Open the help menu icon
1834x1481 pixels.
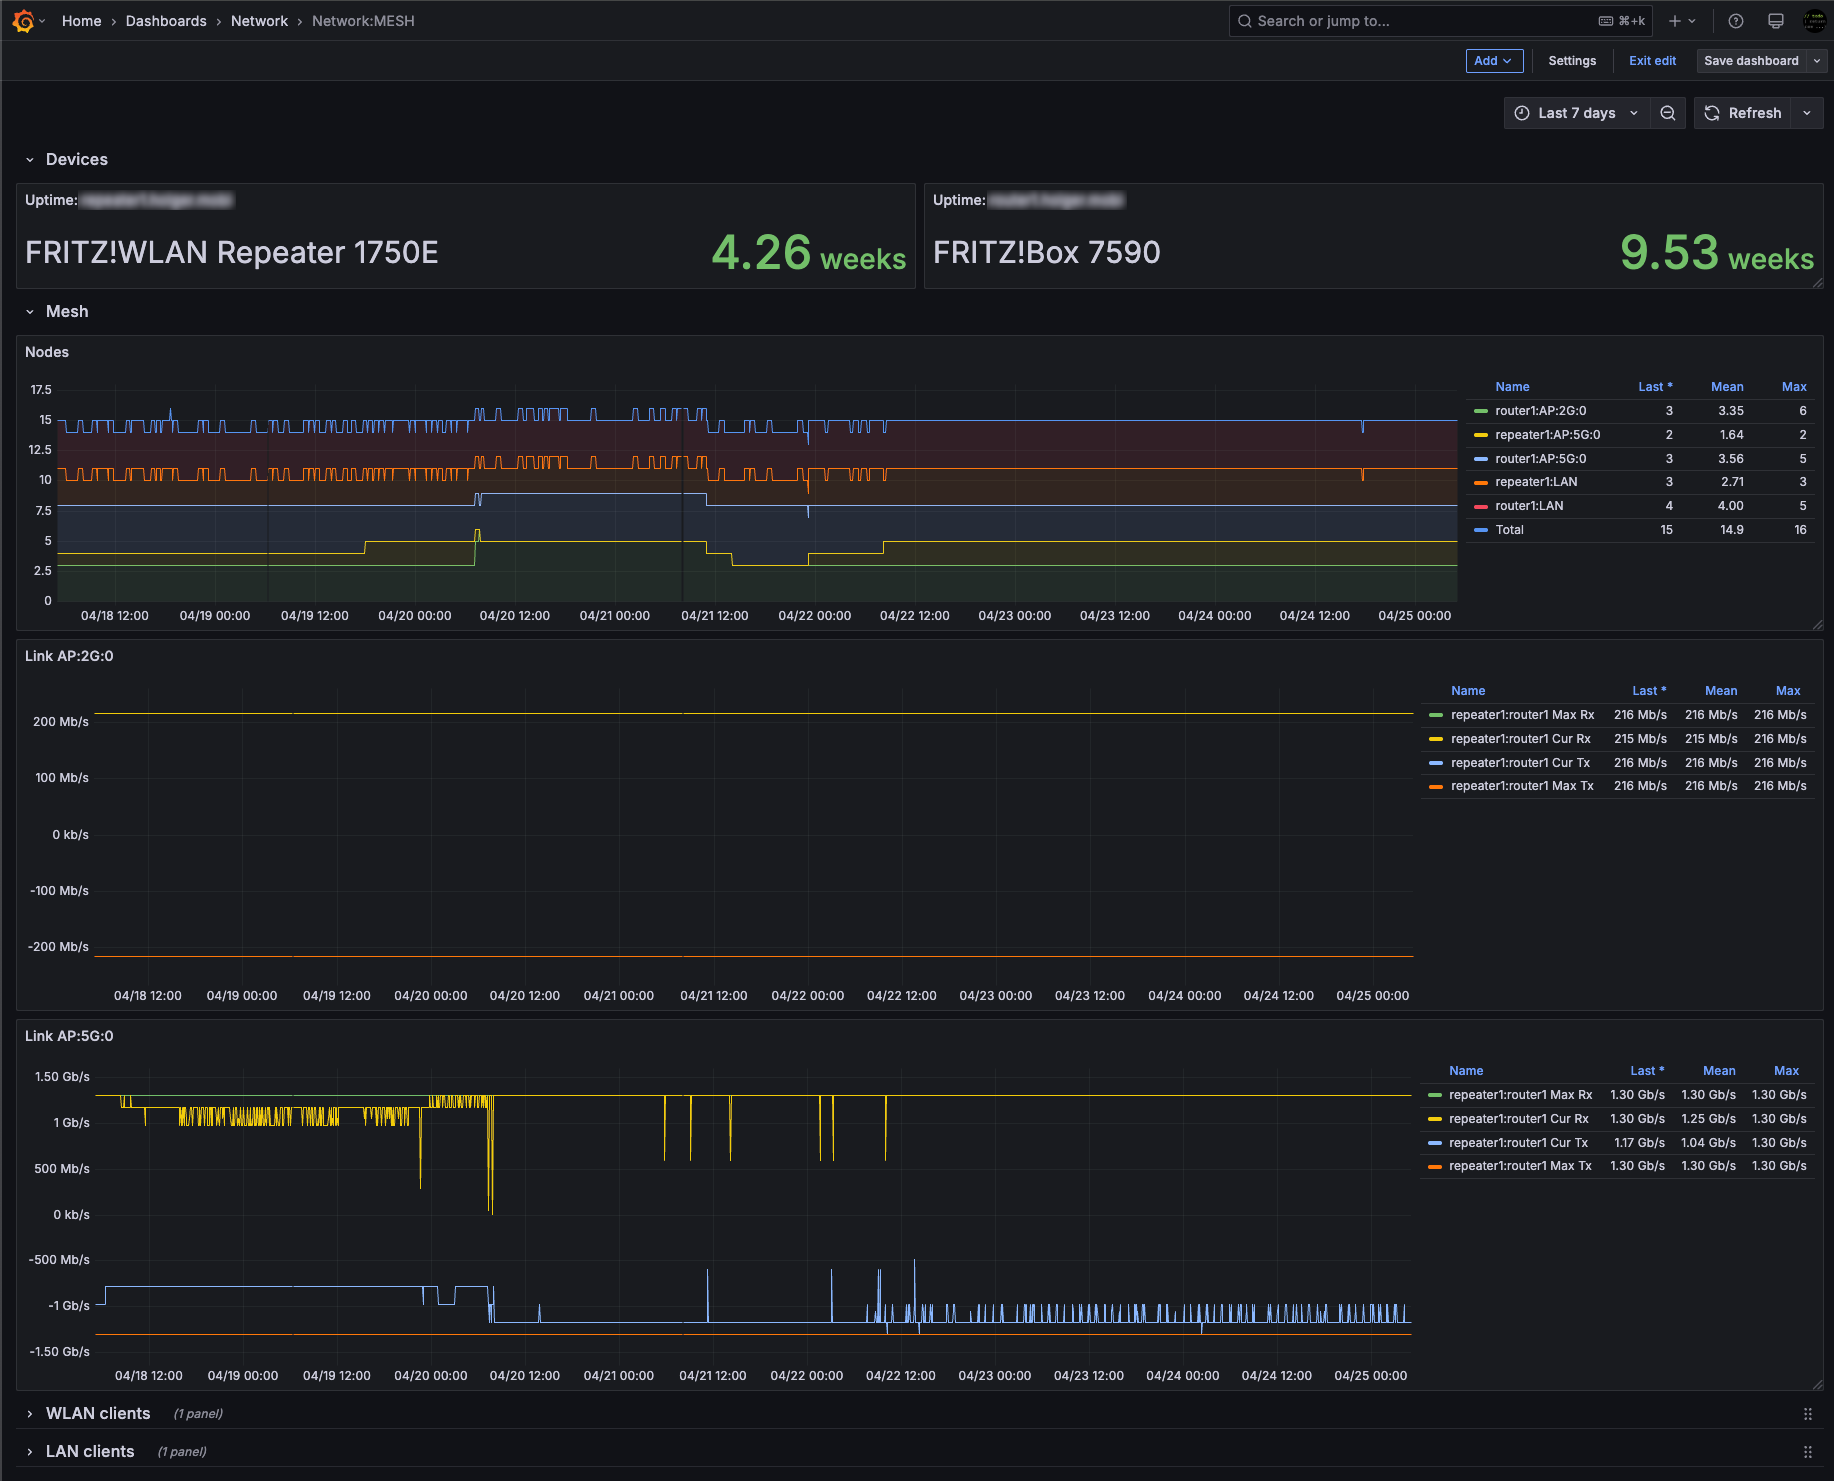[1736, 21]
